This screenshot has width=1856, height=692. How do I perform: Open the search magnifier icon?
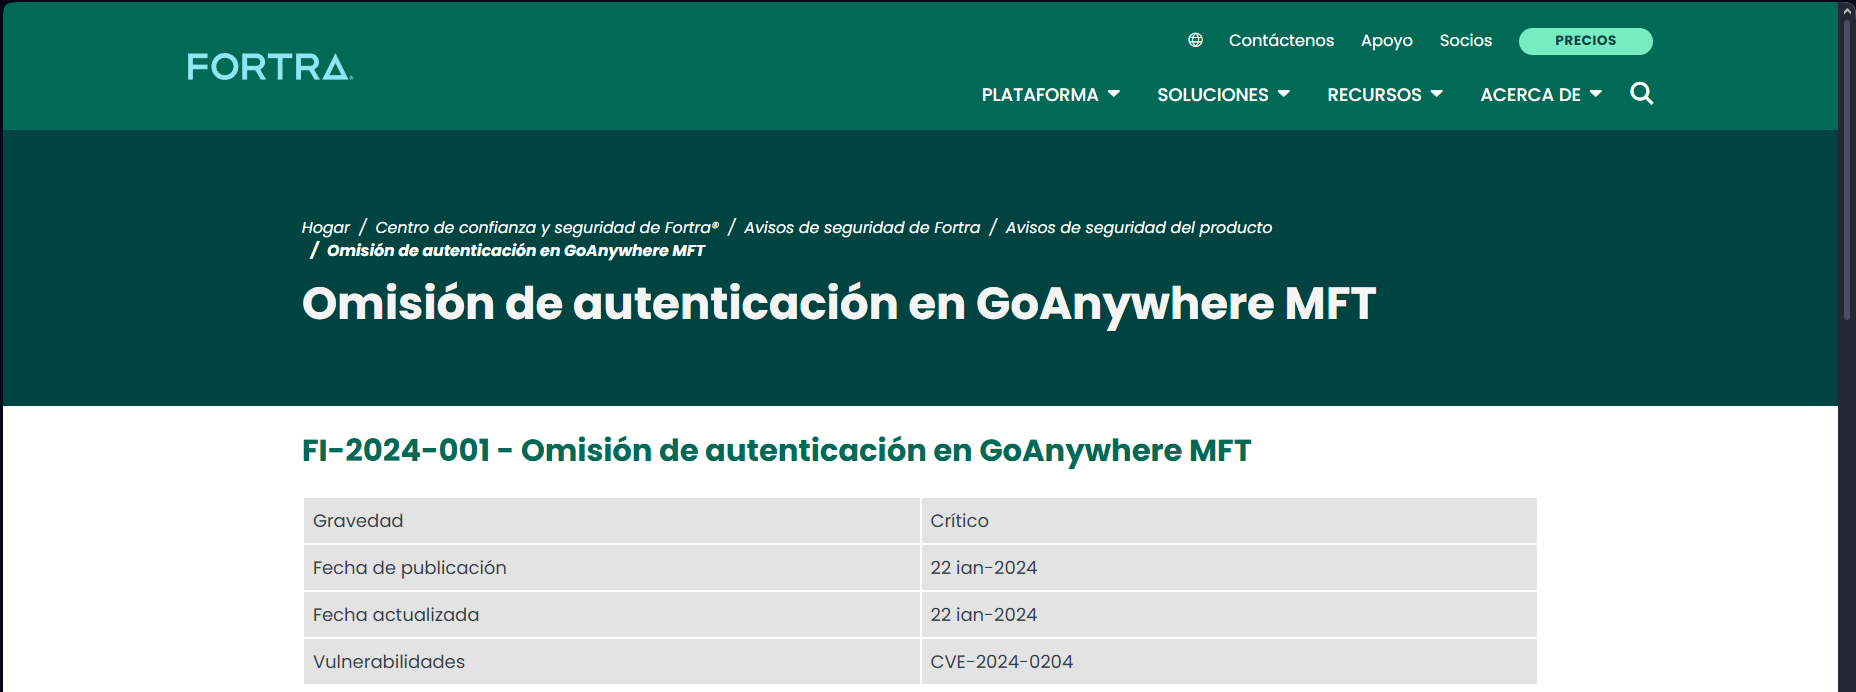click(x=1641, y=93)
